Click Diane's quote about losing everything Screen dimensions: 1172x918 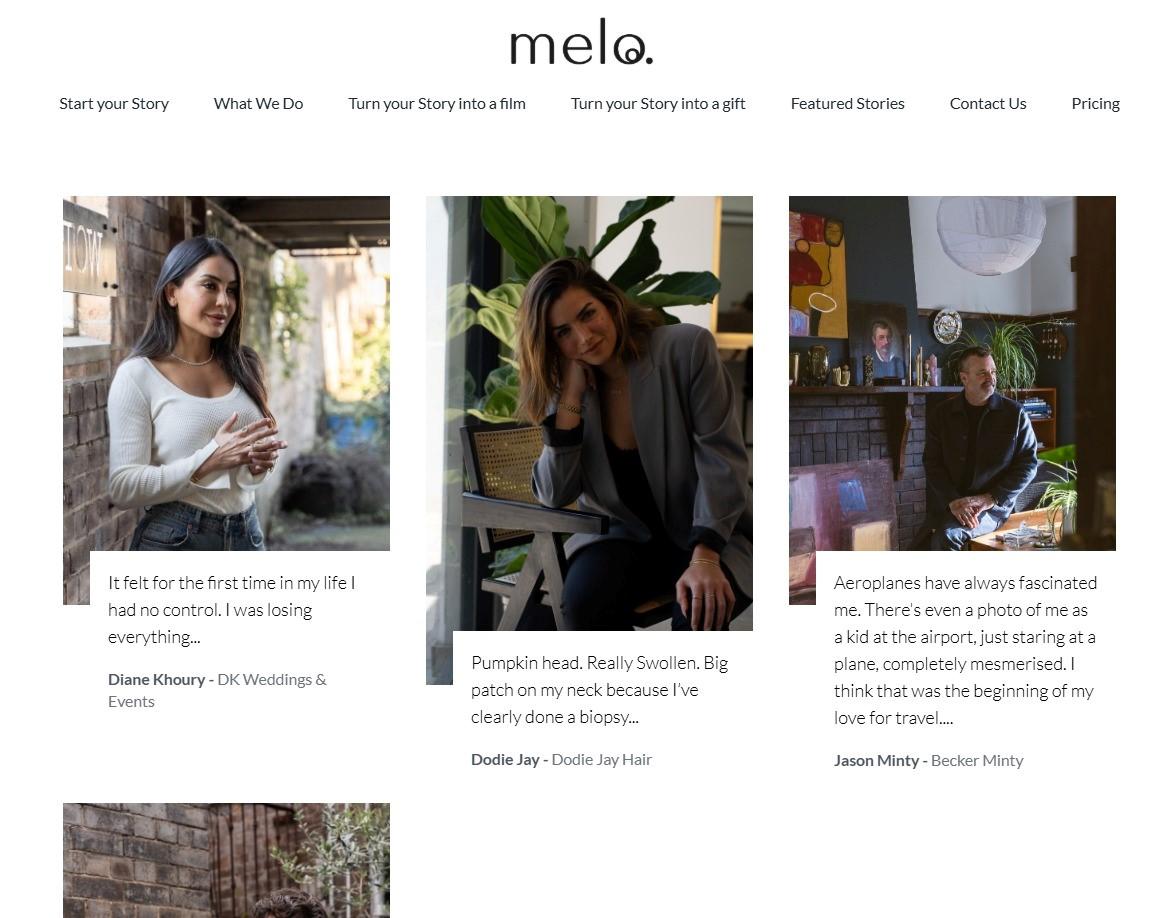click(x=231, y=609)
